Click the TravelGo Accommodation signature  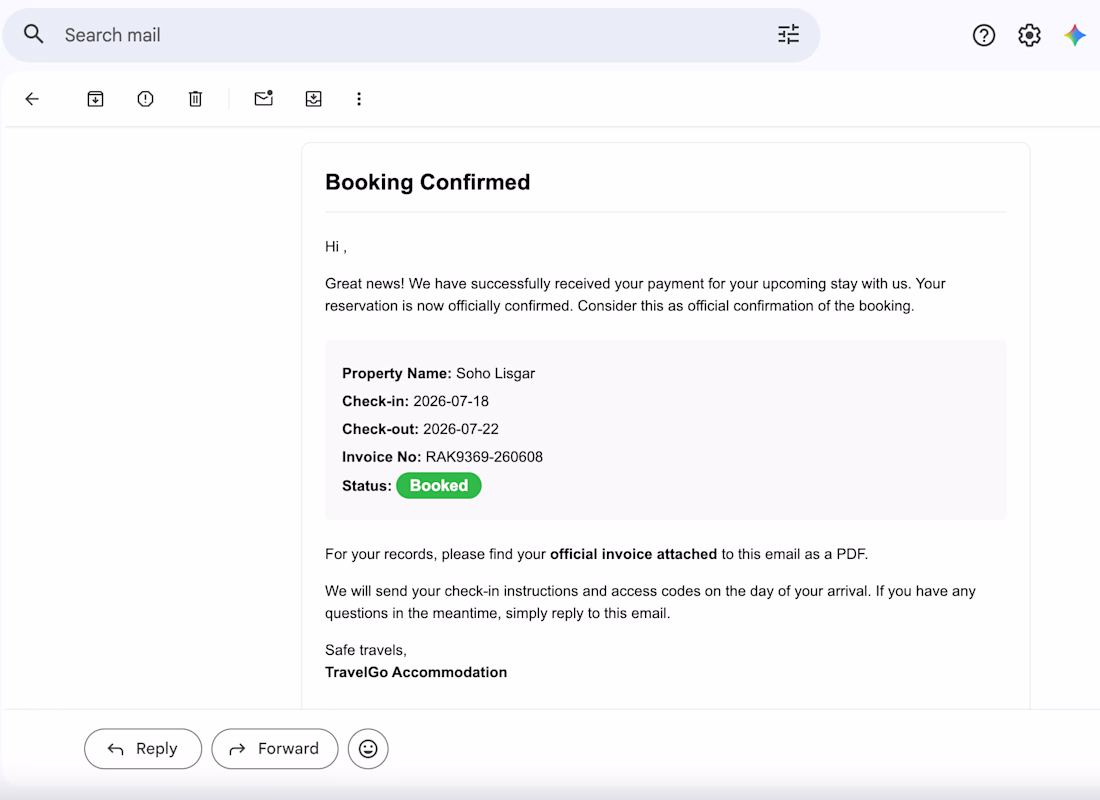[416, 672]
